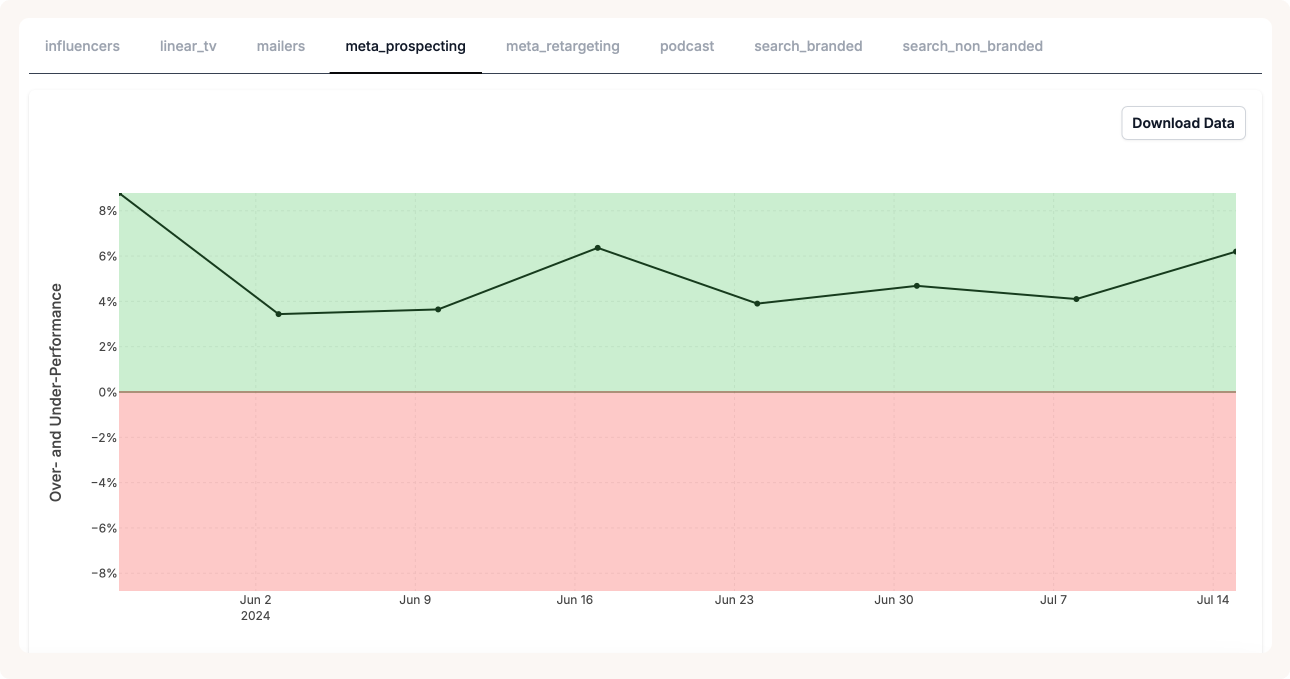The width and height of the screenshot is (1290, 679).
Task: Click the Jun 30 data point
Action: pyautogui.click(x=916, y=286)
